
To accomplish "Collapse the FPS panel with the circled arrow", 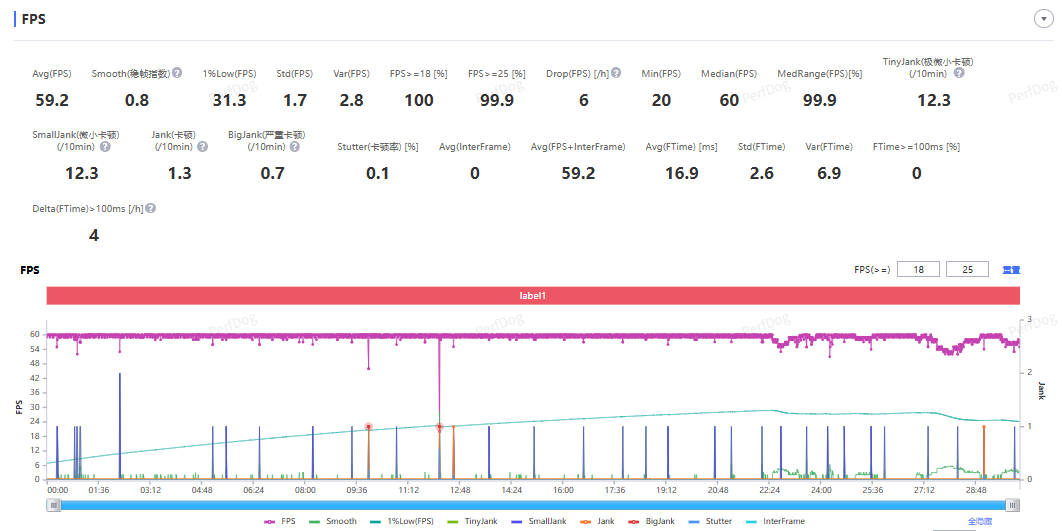I will point(1043,19).
